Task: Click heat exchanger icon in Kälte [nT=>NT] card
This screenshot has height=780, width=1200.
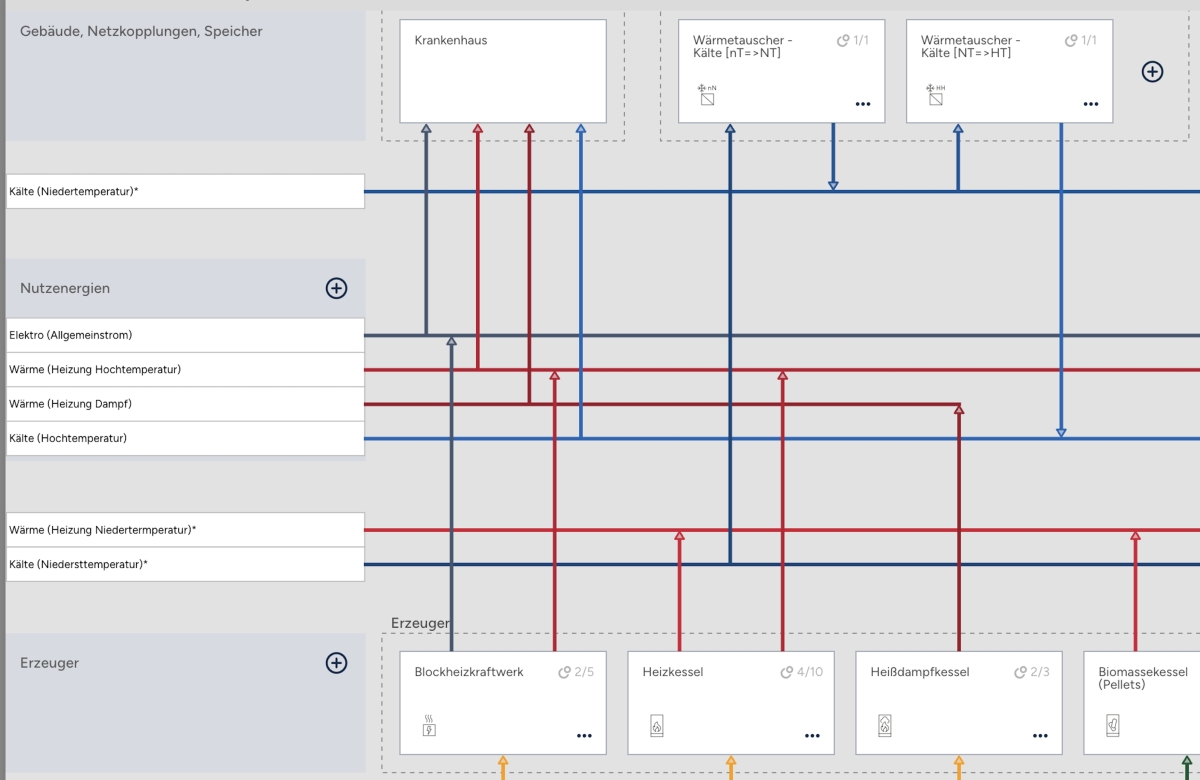Action: click(707, 96)
